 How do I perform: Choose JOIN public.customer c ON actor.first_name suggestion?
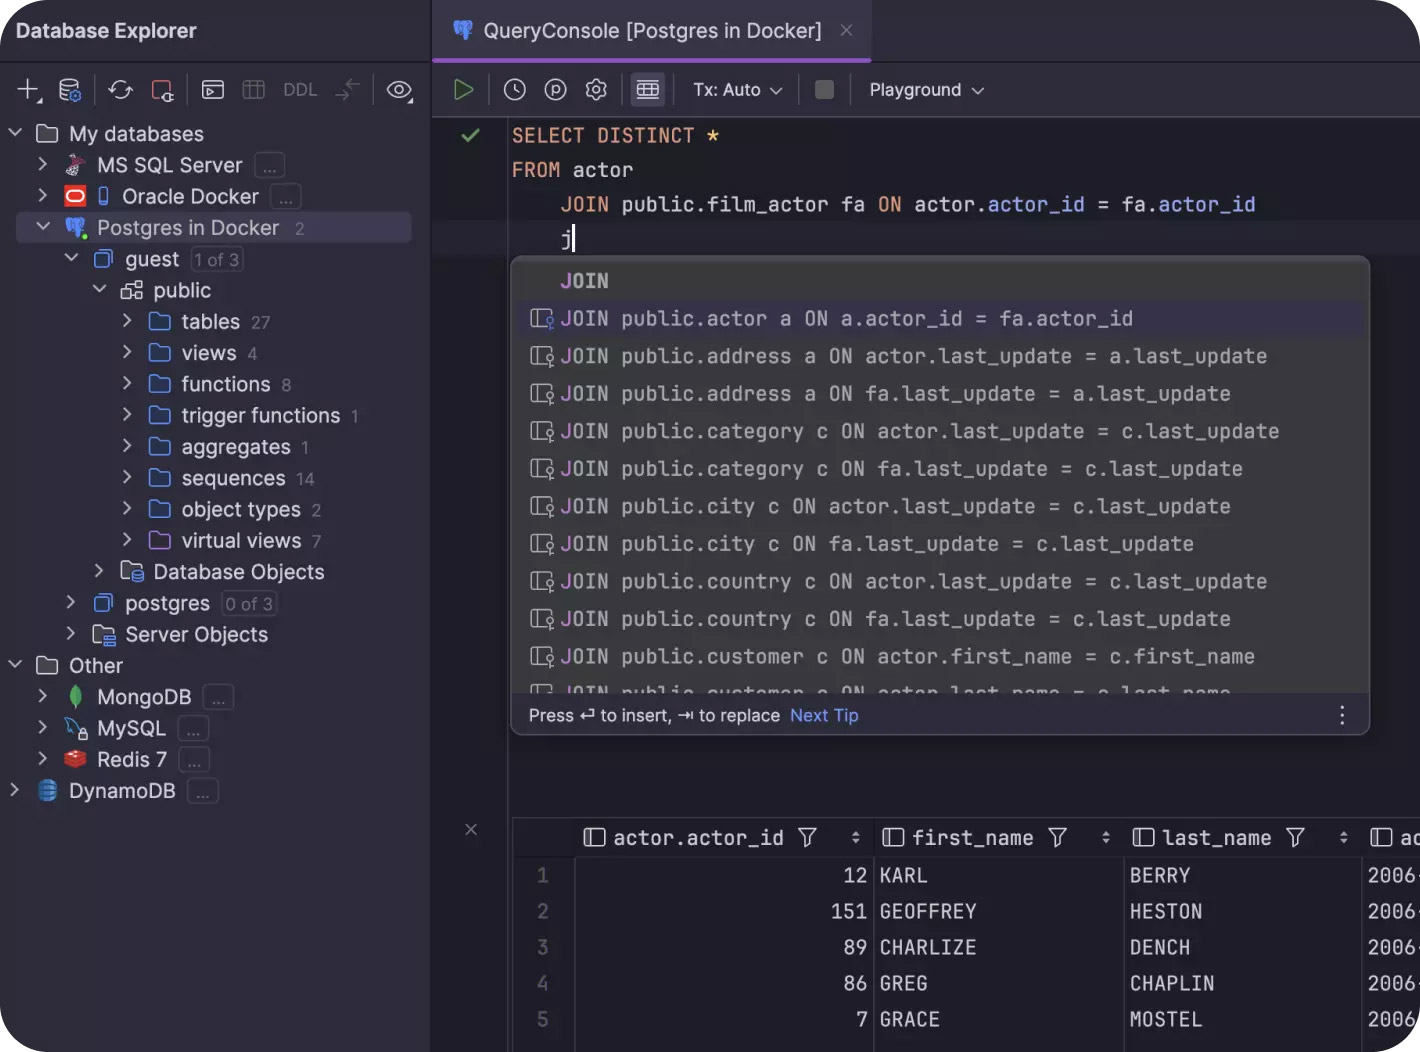(940, 657)
